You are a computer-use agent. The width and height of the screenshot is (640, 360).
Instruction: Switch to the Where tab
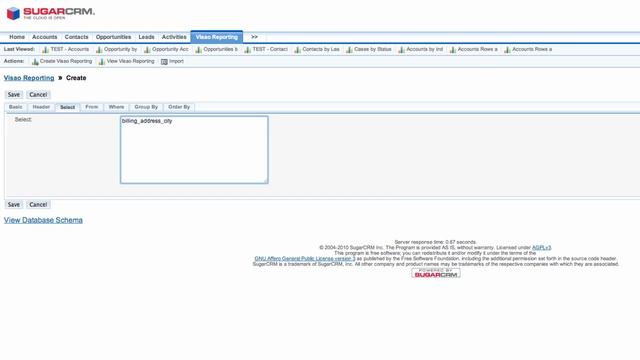pos(116,107)
